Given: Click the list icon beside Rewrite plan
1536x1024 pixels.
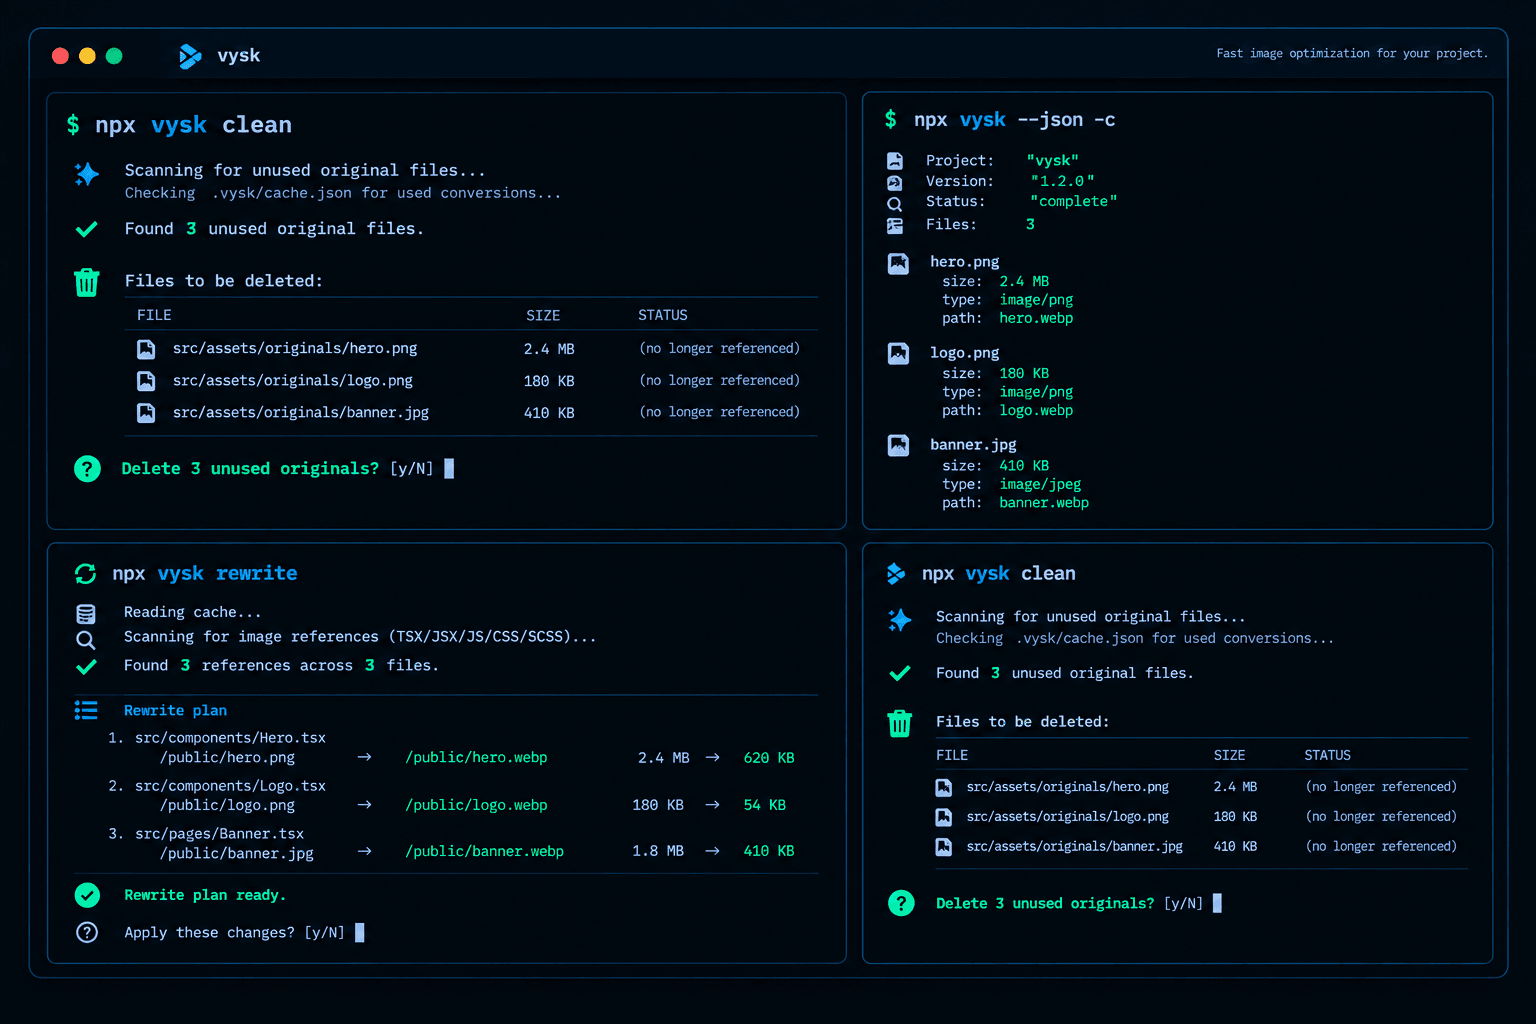Looking at the screenshot, I should pos(86,710).
